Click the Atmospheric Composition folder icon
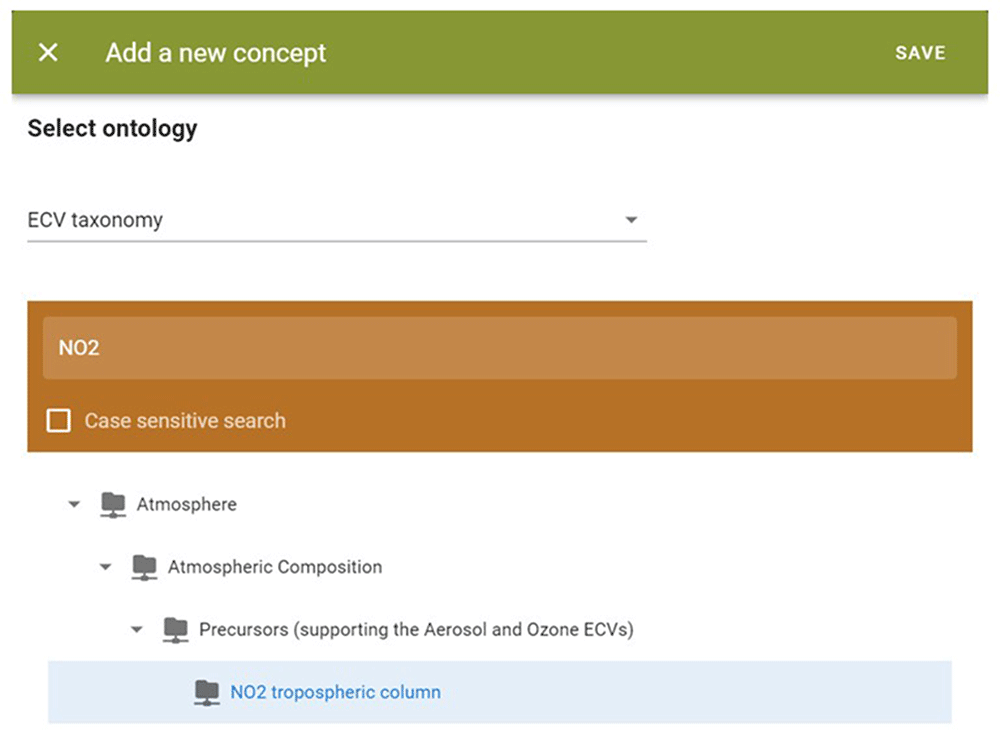This screenshot has height=738, width=1000. pos(145,567)
